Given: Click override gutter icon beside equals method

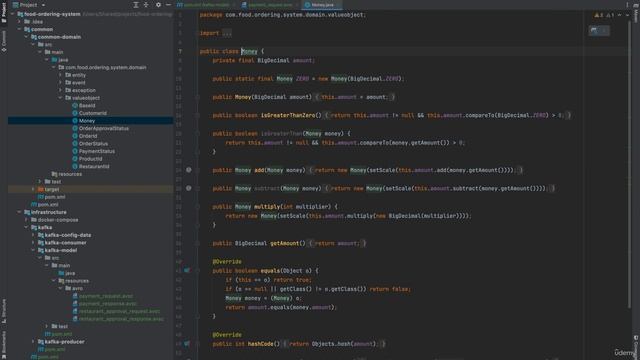Looking at the screenshot, I should (187, 270).
